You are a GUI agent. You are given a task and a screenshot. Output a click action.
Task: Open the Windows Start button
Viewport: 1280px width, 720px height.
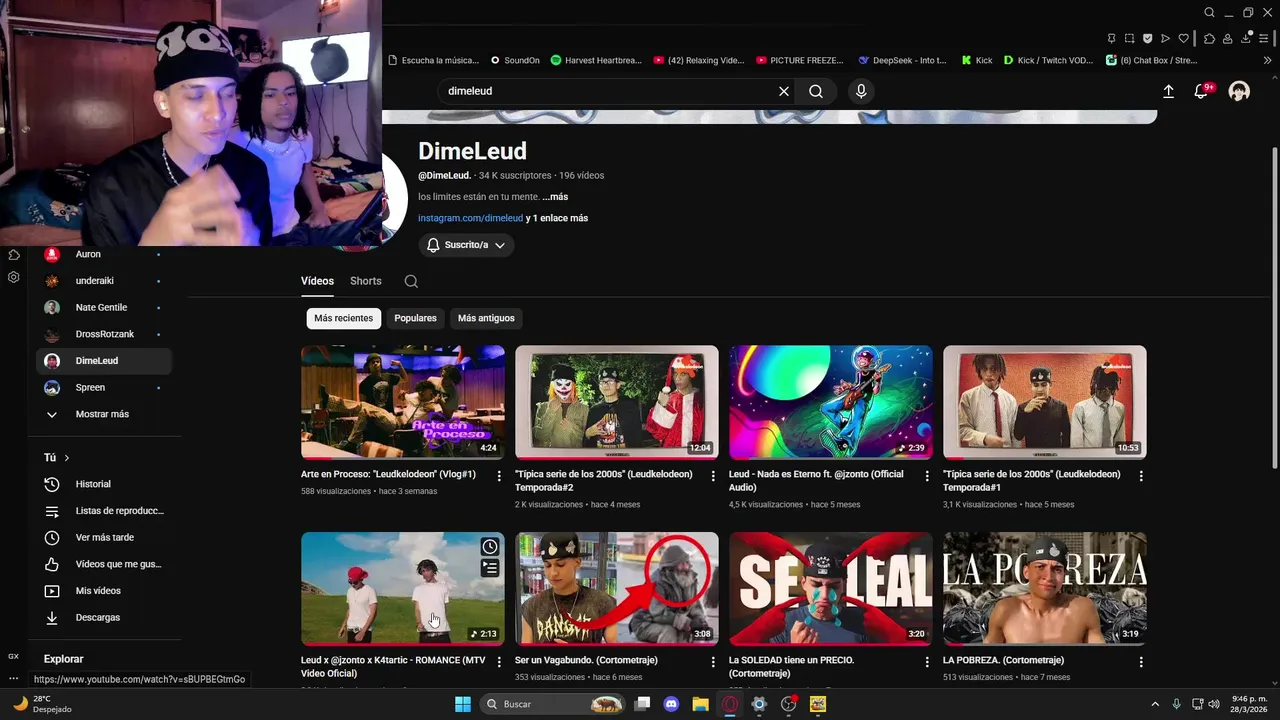tap(463, 704)
